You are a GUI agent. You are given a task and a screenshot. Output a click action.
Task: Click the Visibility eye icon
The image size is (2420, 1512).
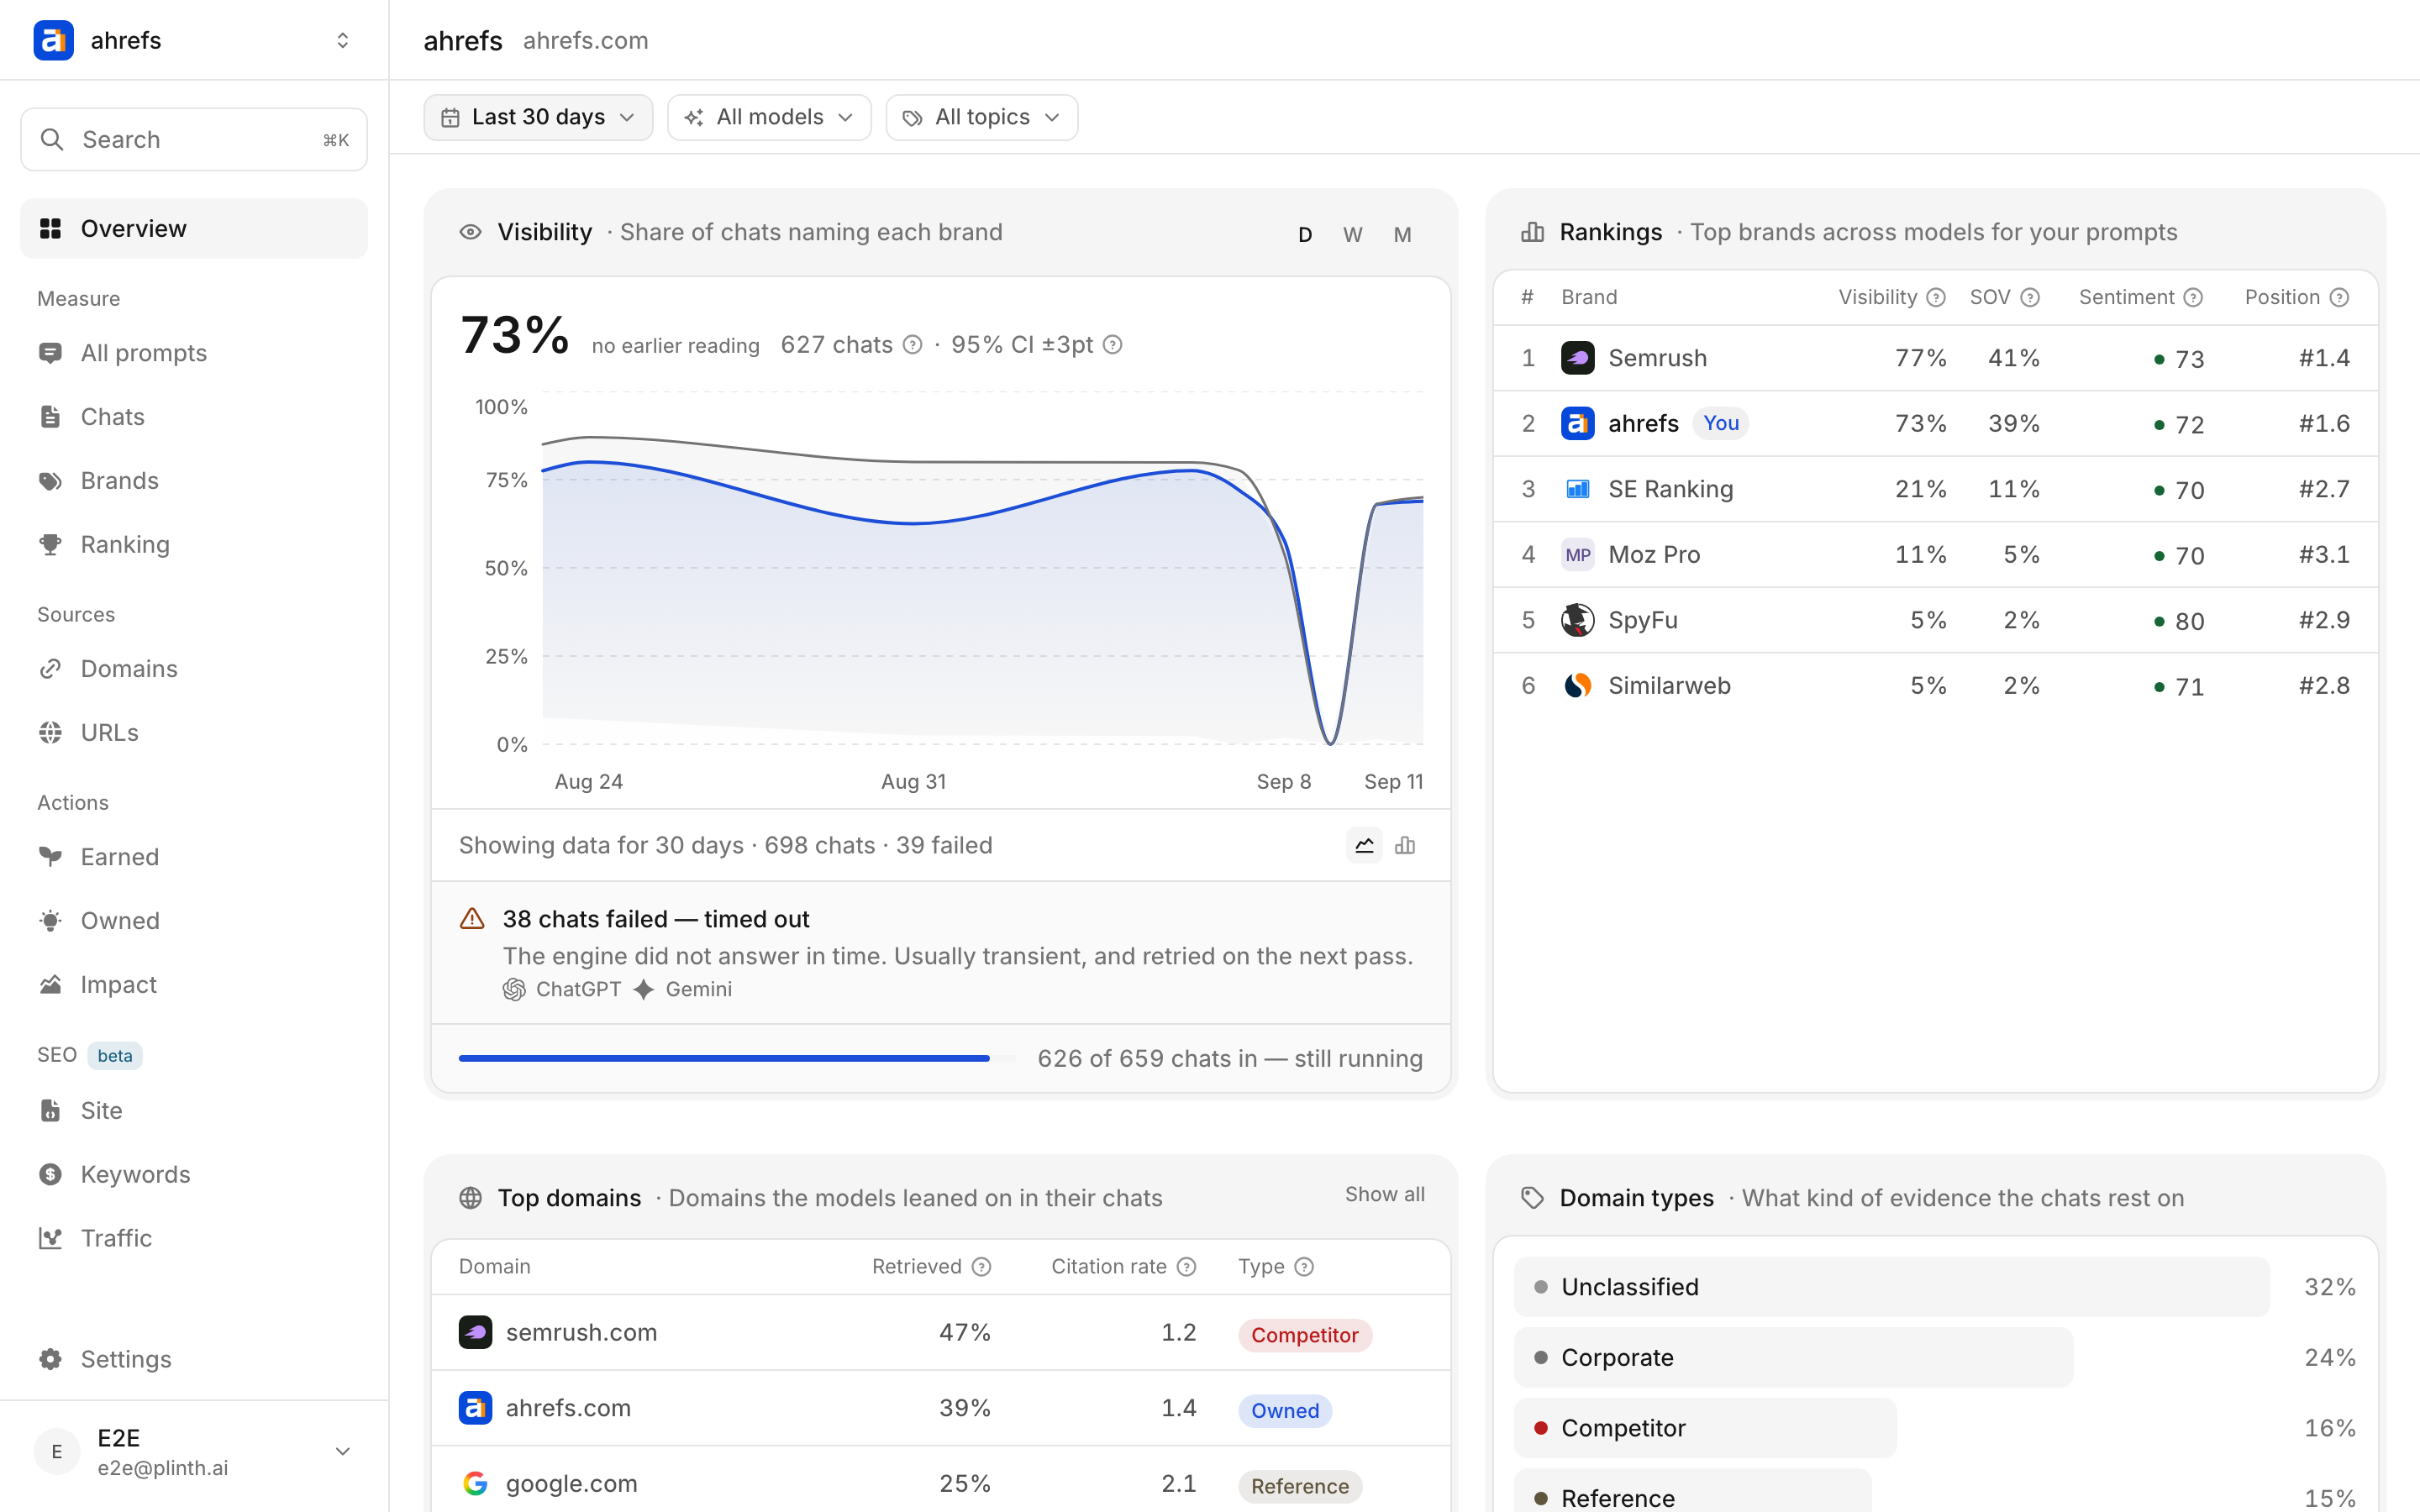(470, 232)
